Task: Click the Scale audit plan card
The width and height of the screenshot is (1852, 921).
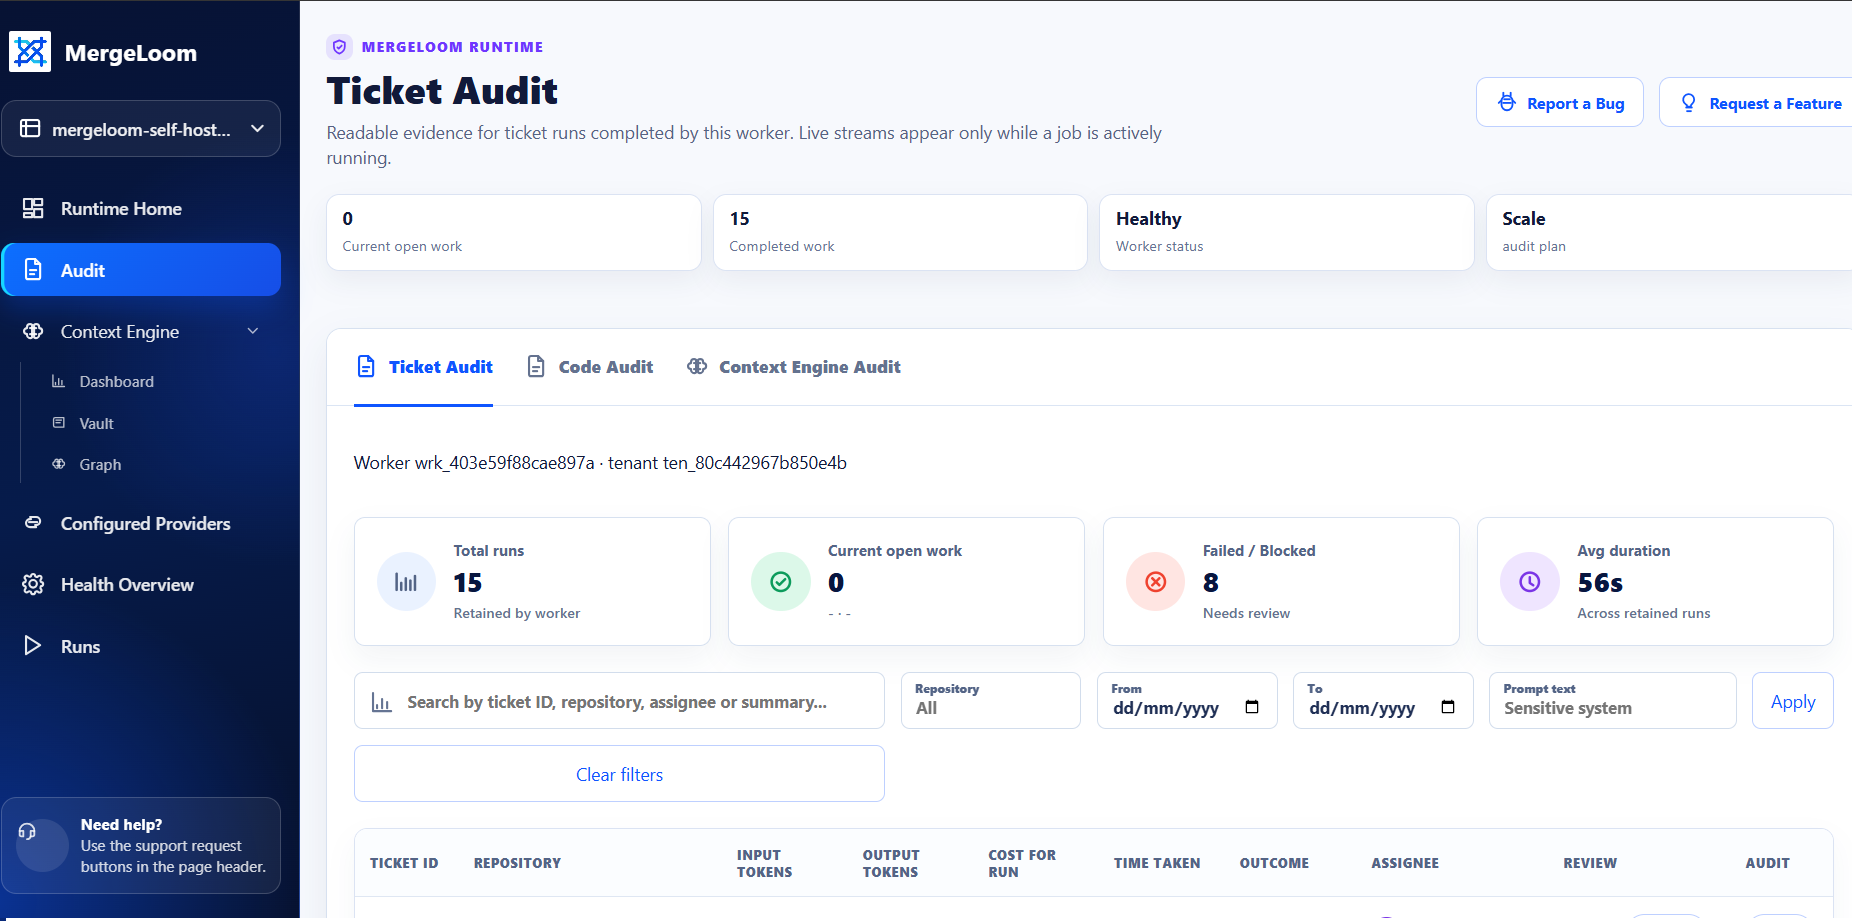Action: [1669, 232]
